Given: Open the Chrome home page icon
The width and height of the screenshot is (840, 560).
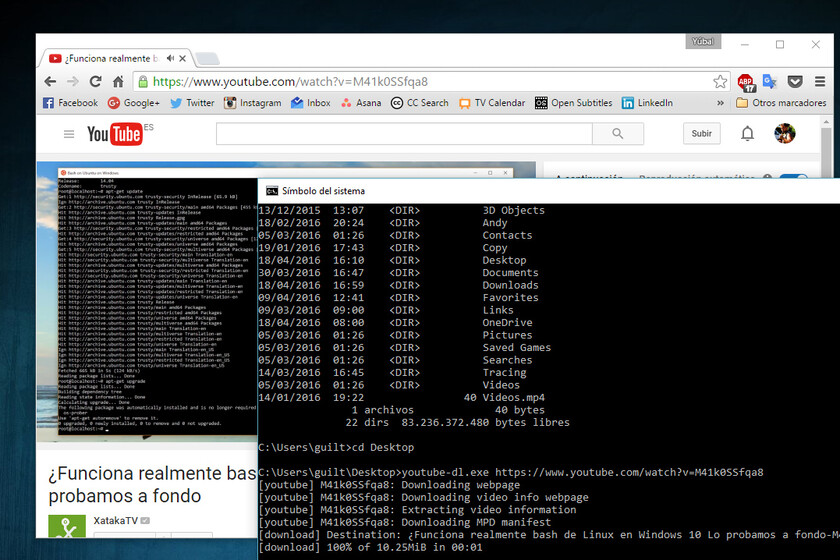Looking at the screenshot, I should click(x=118, y=81).
